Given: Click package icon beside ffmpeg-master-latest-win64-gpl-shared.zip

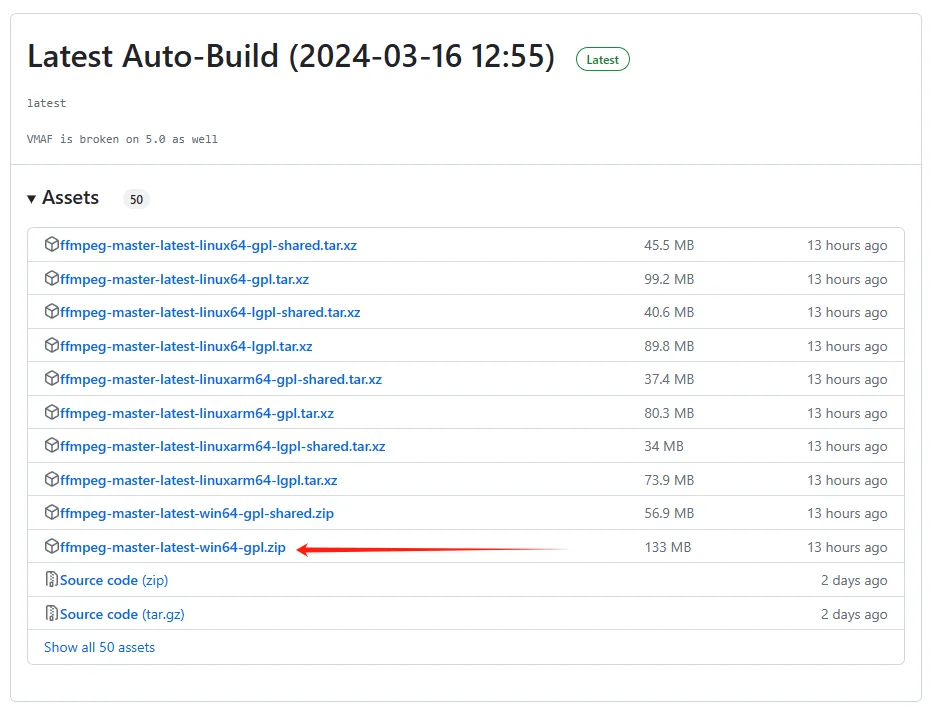Looking at the screenshot, I should (x=52, y=513).
